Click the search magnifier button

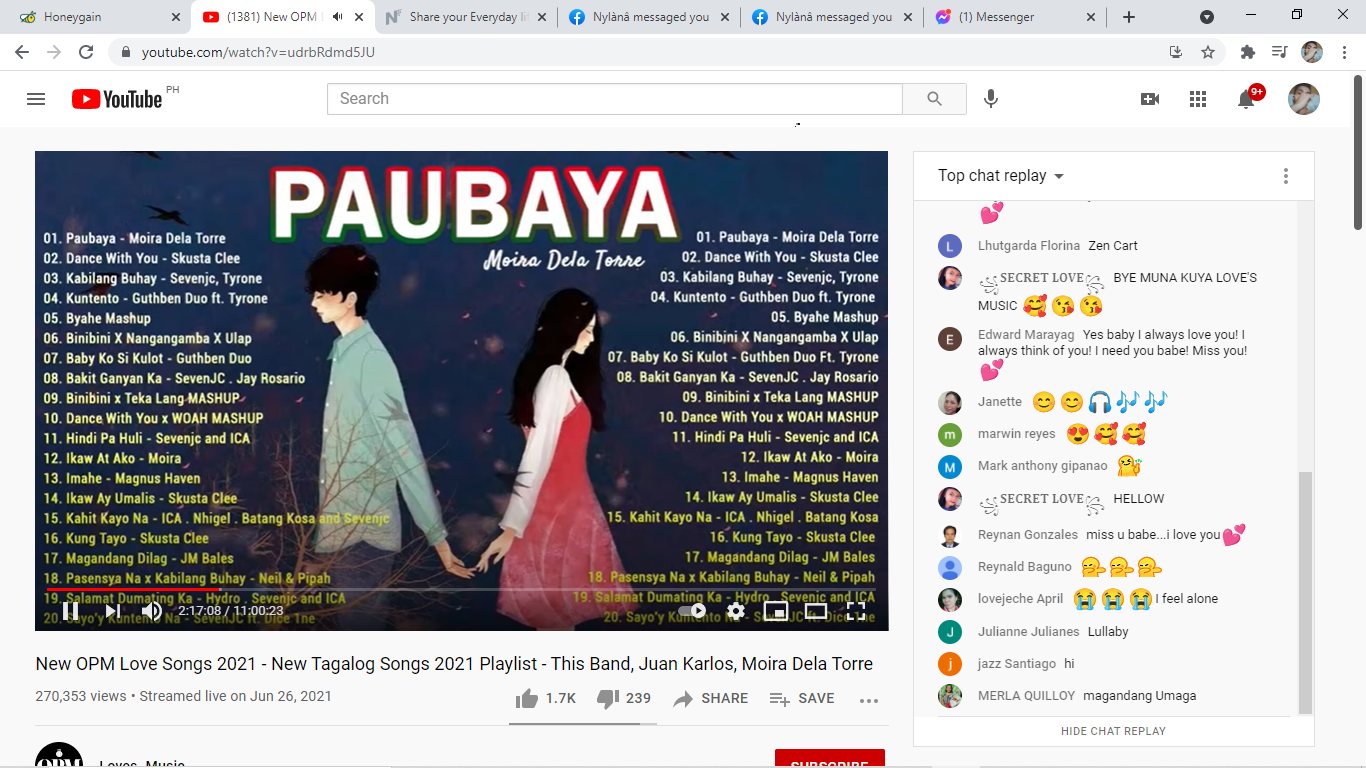(934, 99)
